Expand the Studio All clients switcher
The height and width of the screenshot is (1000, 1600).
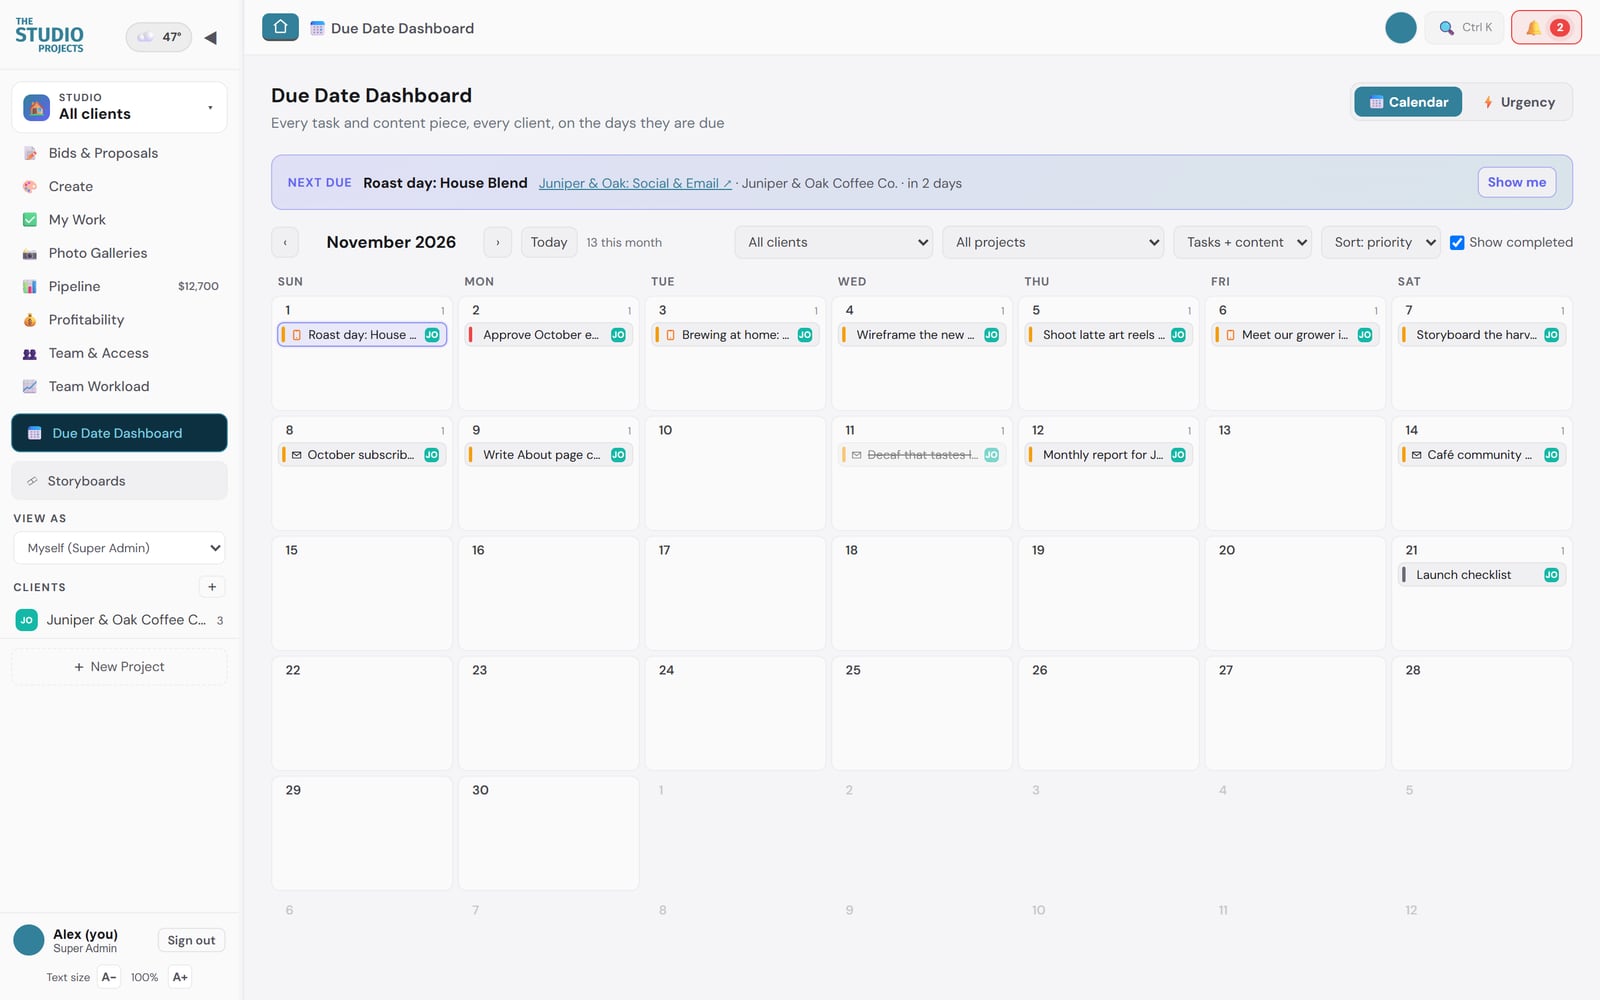(120, 107)
